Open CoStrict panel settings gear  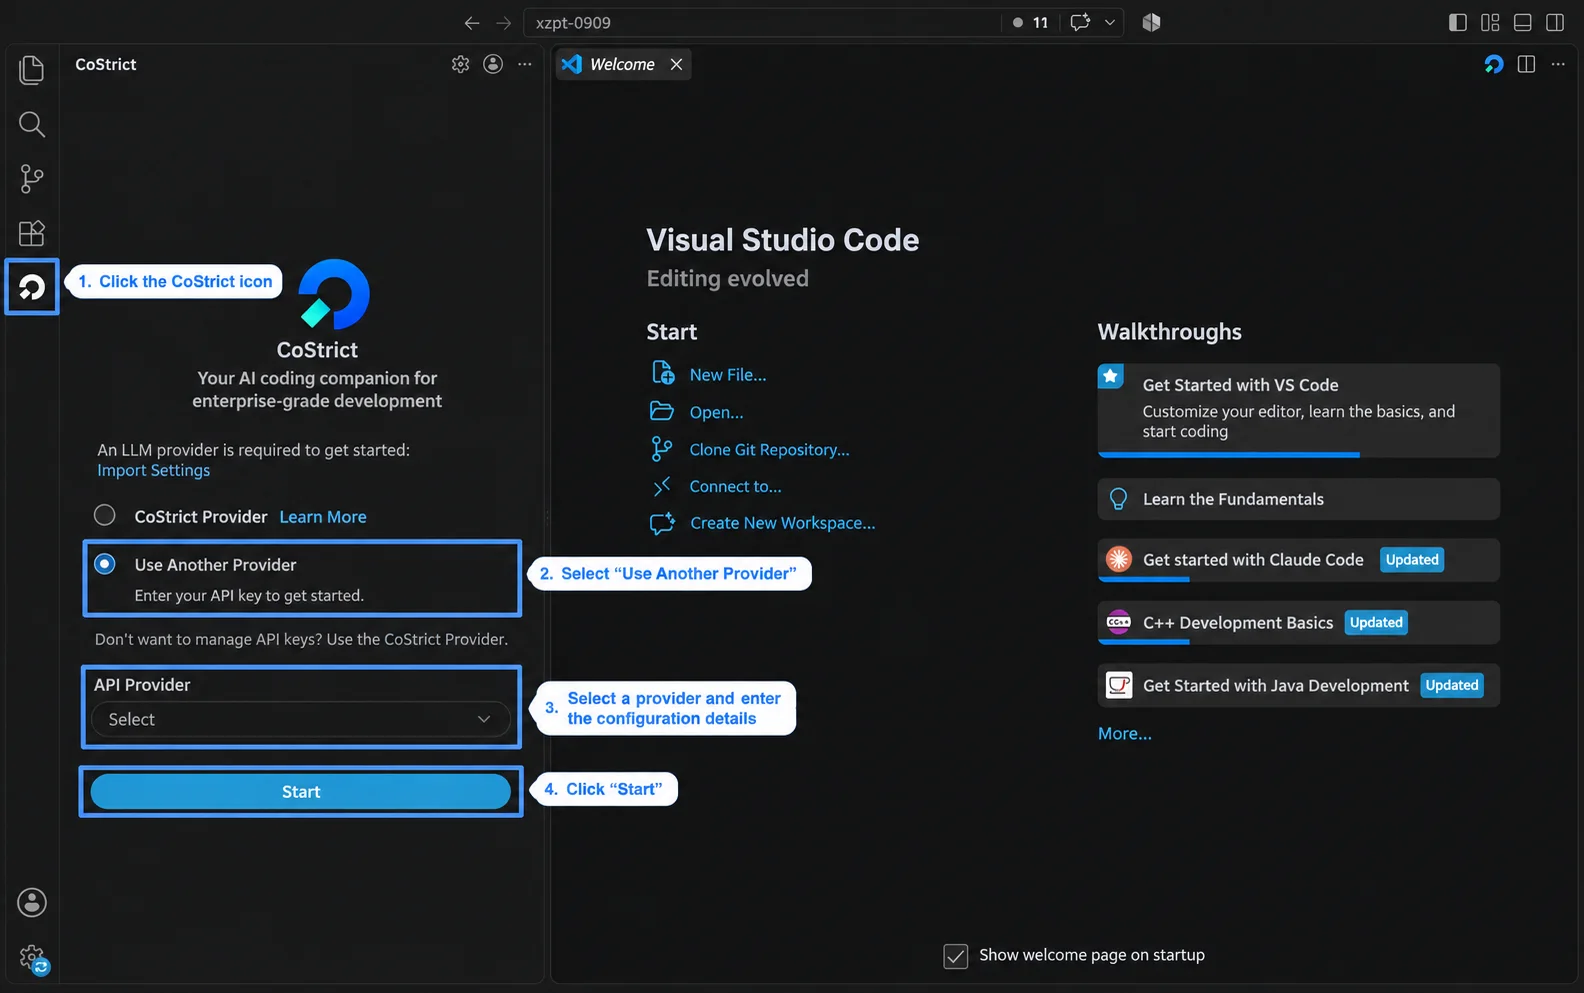pos(460,64)
